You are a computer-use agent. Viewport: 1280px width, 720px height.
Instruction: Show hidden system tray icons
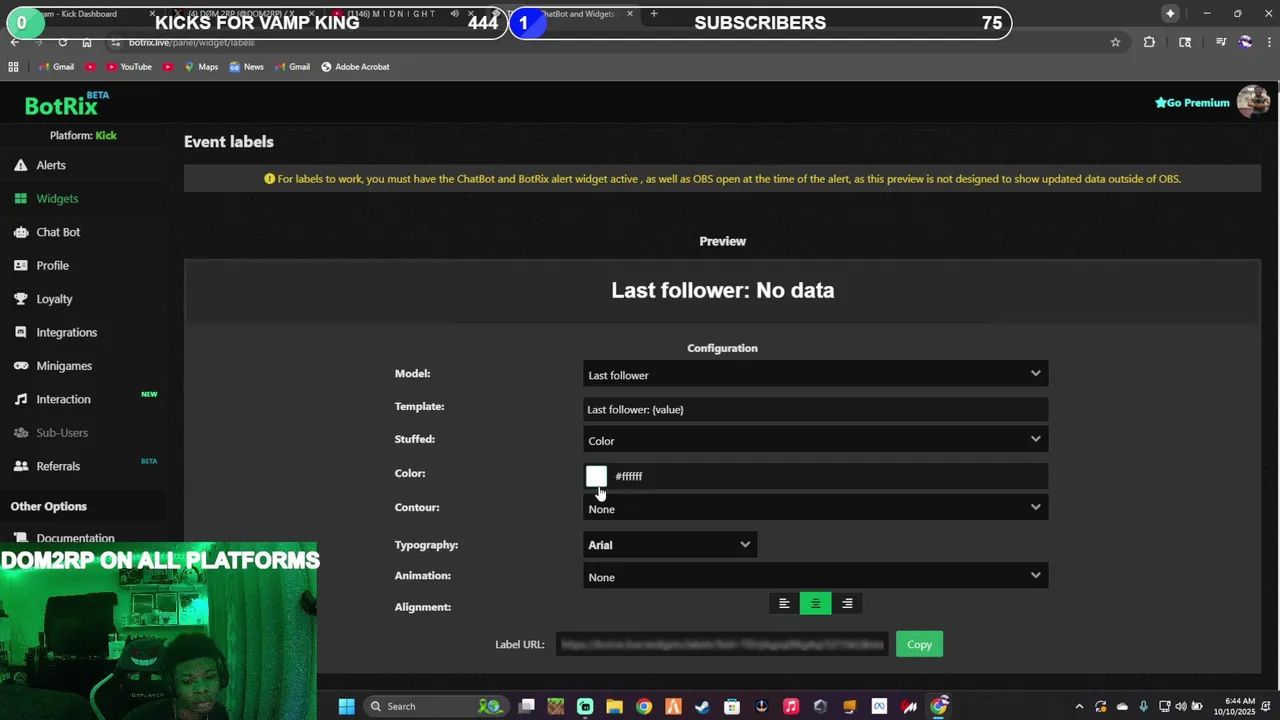pos(1079,706)
